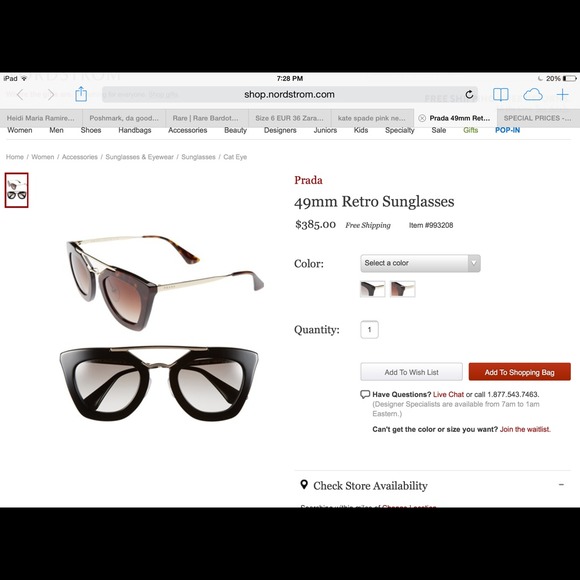Tap the location pin icon near Check Store Availability
The image size is (580, 580).
(304, 484)
